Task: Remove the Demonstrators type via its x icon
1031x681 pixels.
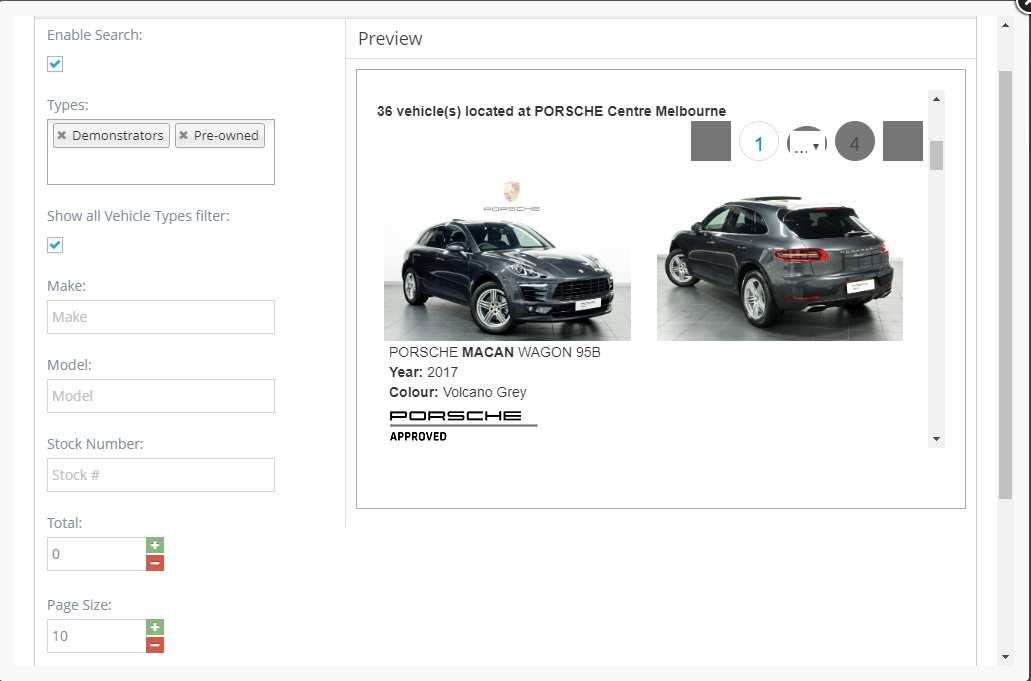Action: coord(61,135)
